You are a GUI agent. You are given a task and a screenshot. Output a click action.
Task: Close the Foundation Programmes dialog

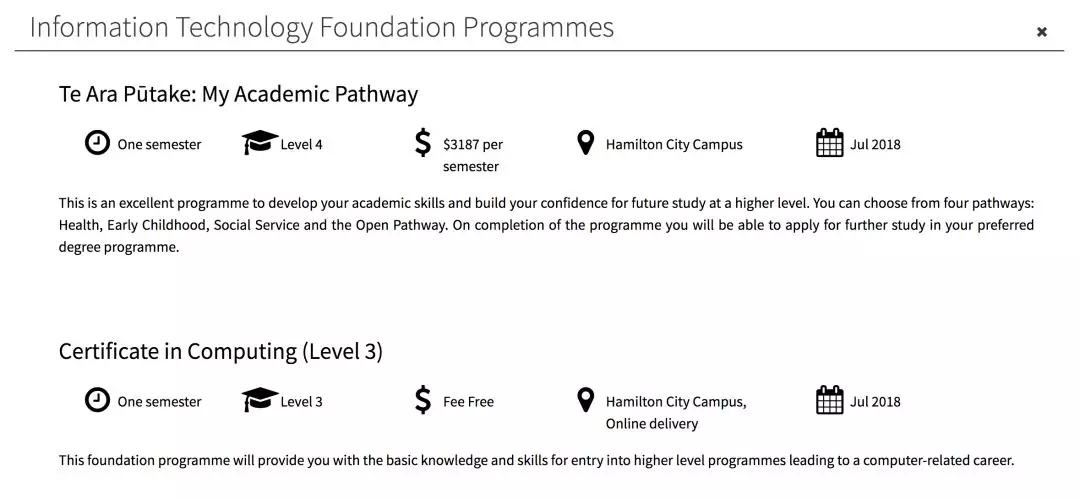pyautogui.click(x=1041, y=32)
